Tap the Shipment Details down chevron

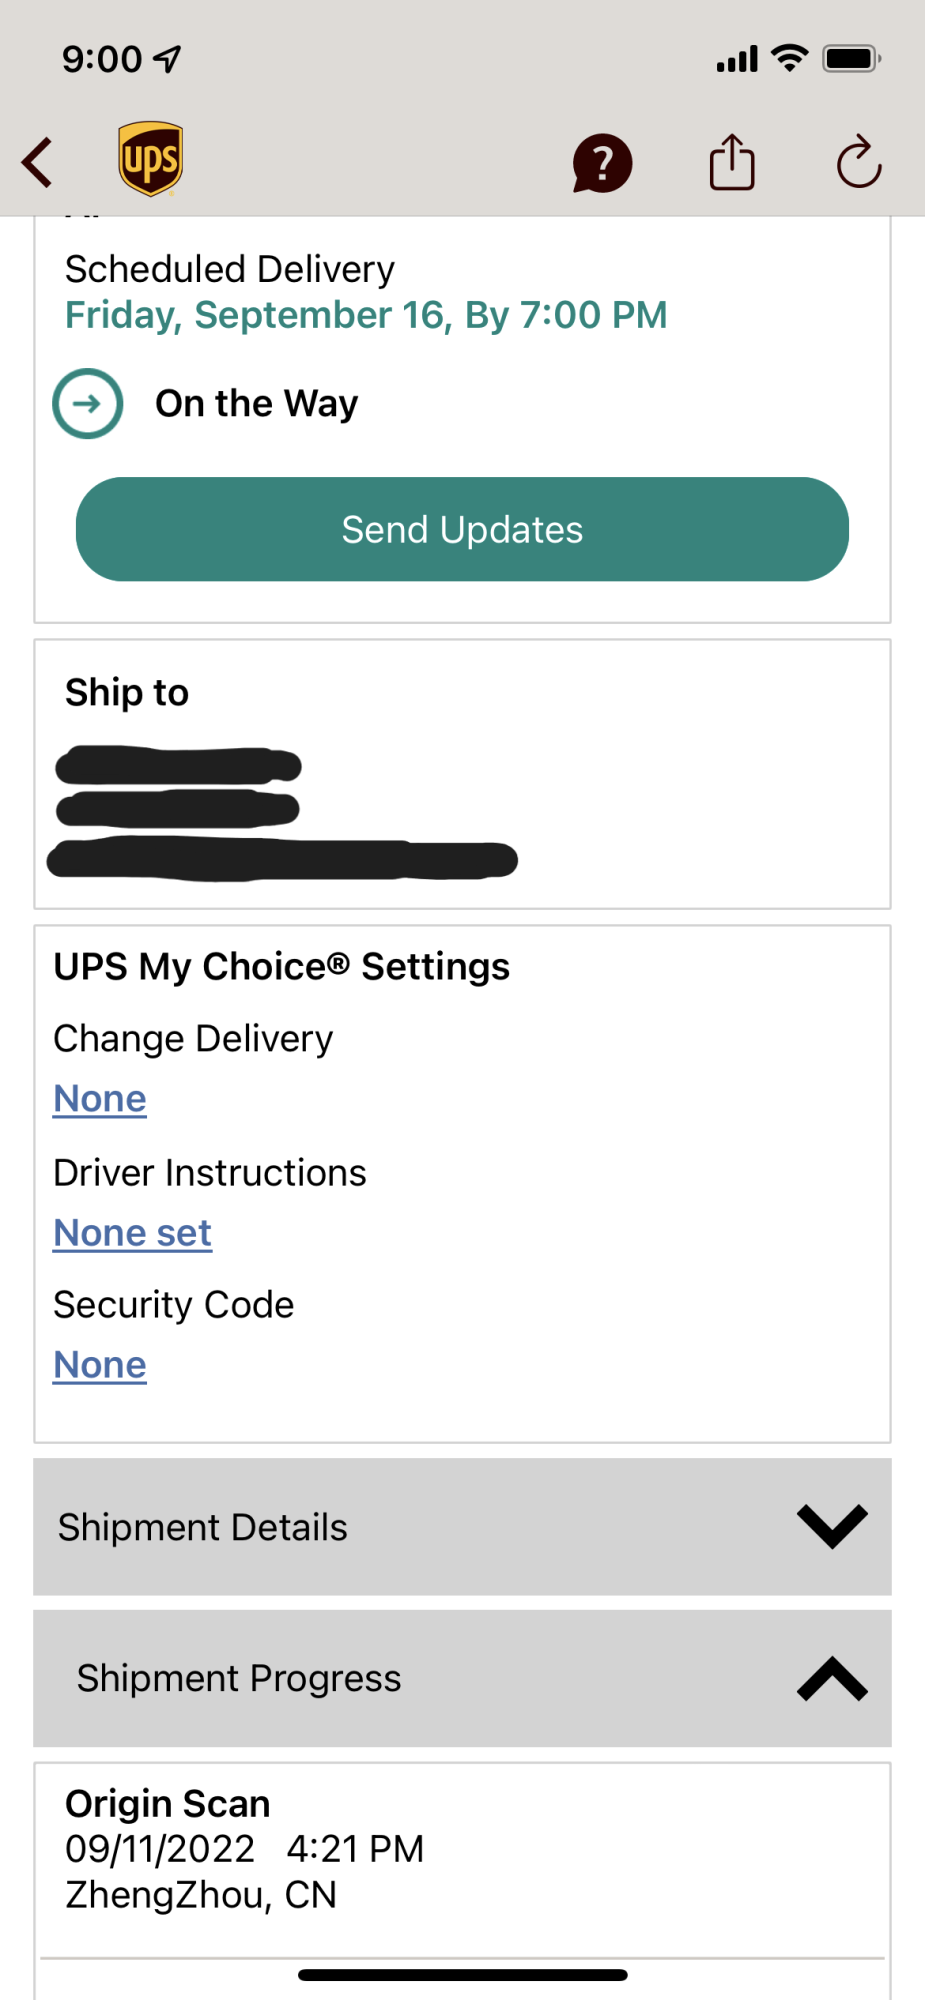[832, 1526]
